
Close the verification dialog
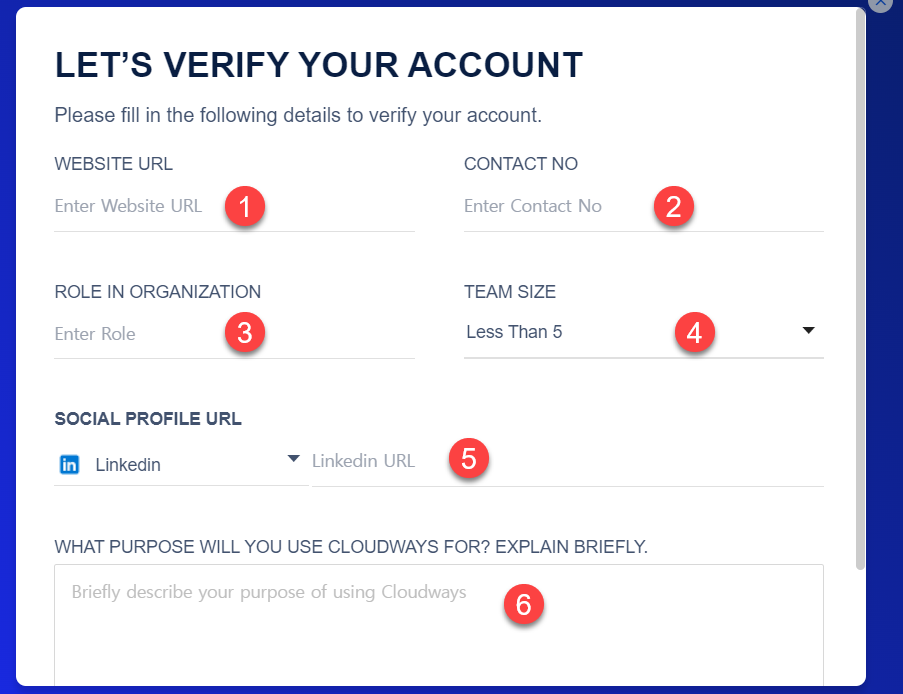(x=879, y=5)
